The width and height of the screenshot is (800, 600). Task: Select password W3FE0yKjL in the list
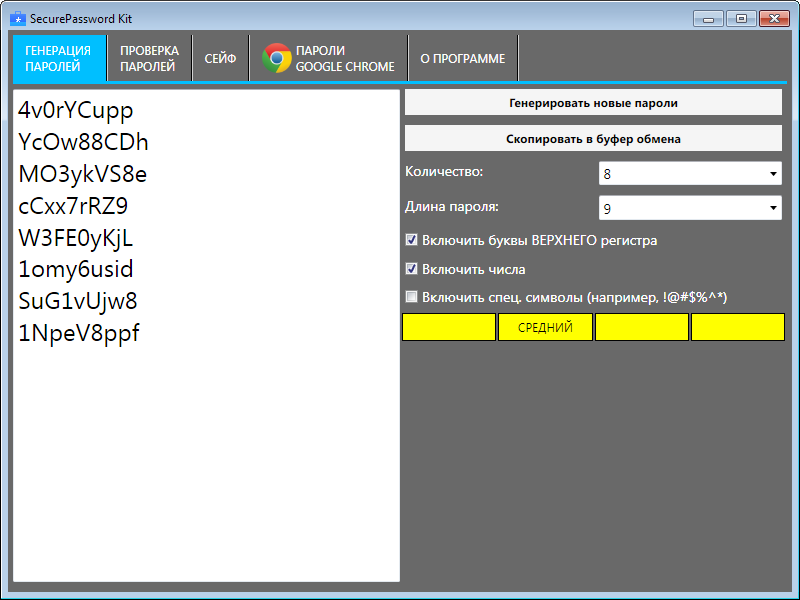click(76, 238)
